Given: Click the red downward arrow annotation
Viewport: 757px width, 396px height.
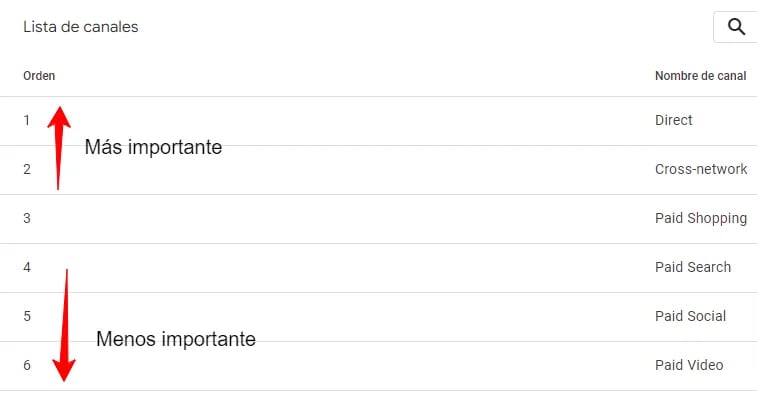Looking at the screenshot, I should click(x=64, y=325).
